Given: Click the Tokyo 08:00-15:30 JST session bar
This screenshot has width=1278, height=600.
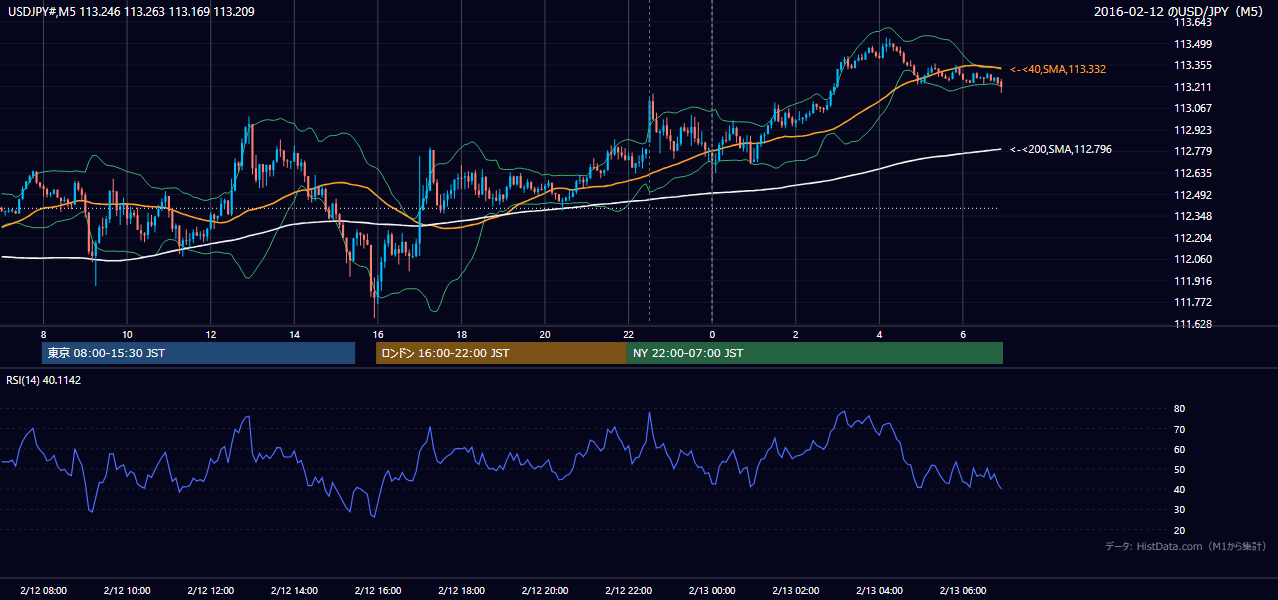Looking at the screenshot, I should pyautogui.click(x=199, y=353).
